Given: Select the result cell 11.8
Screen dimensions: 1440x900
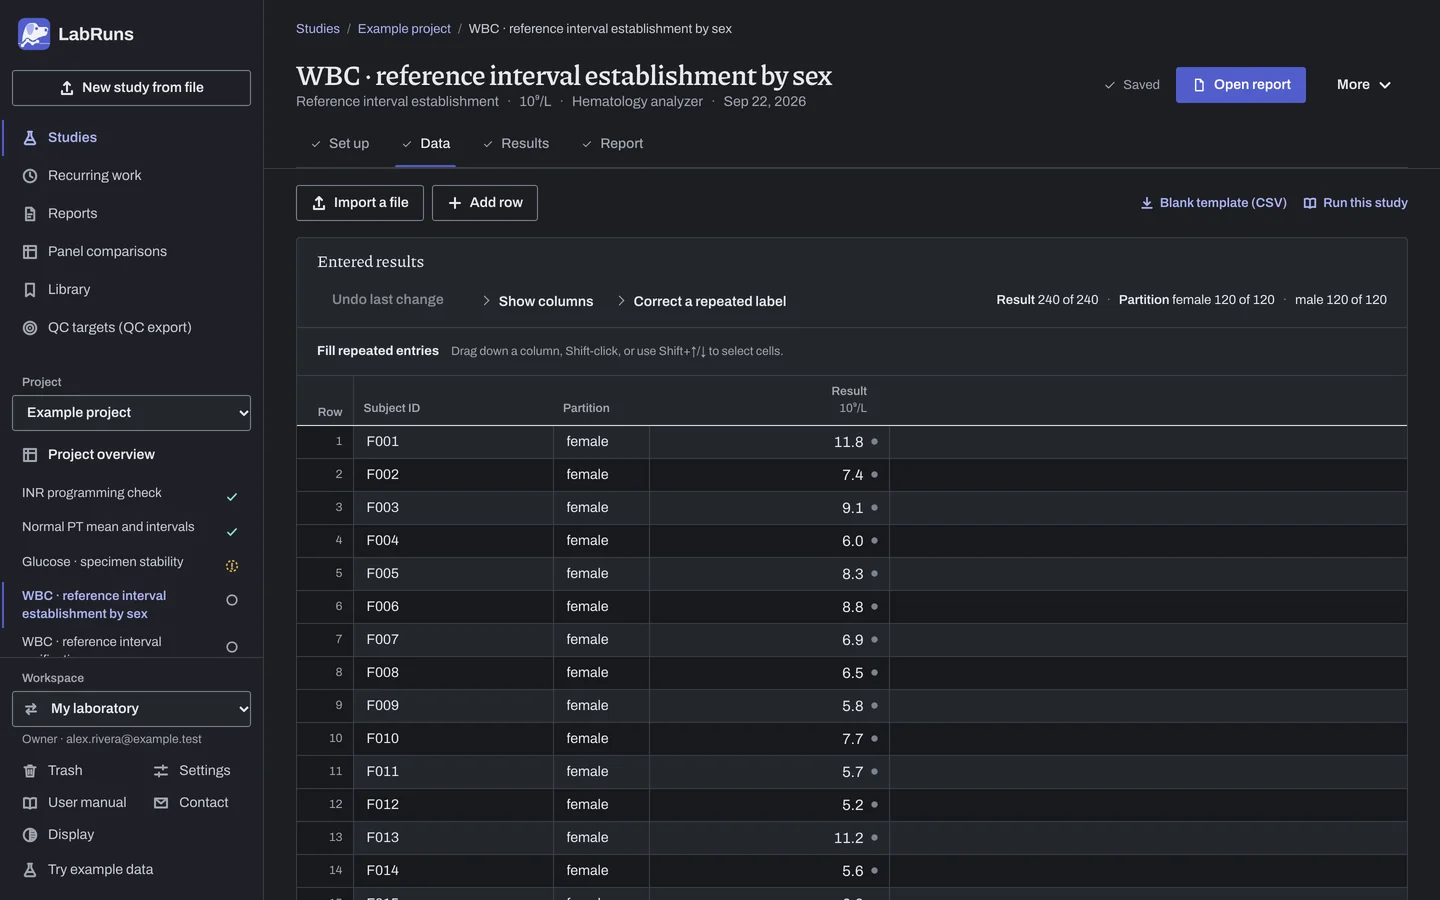Looking at the screenshot, I should [x=769, y=442].
